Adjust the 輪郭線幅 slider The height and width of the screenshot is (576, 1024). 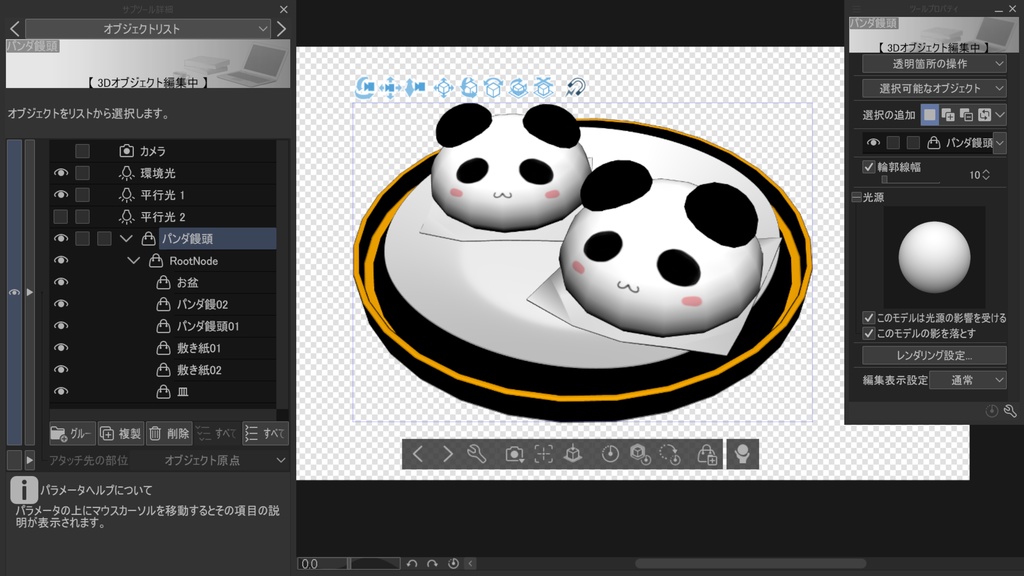(910, 180)
